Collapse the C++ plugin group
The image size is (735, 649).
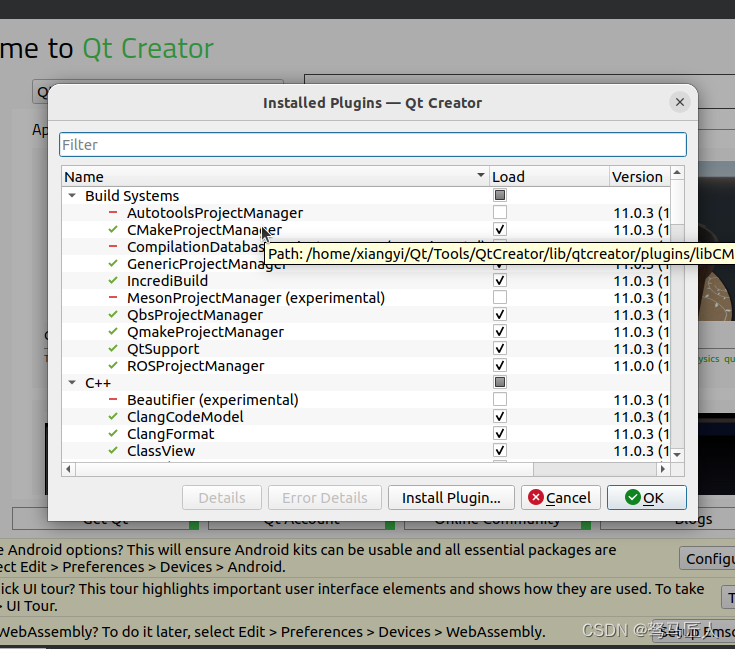pyautogui.click(x=72, y=382)
